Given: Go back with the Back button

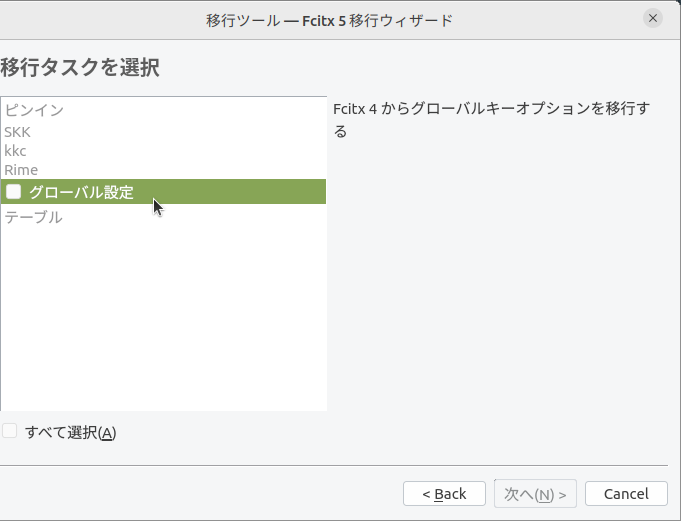Looking at the screenshot, I should coord(444,494).
